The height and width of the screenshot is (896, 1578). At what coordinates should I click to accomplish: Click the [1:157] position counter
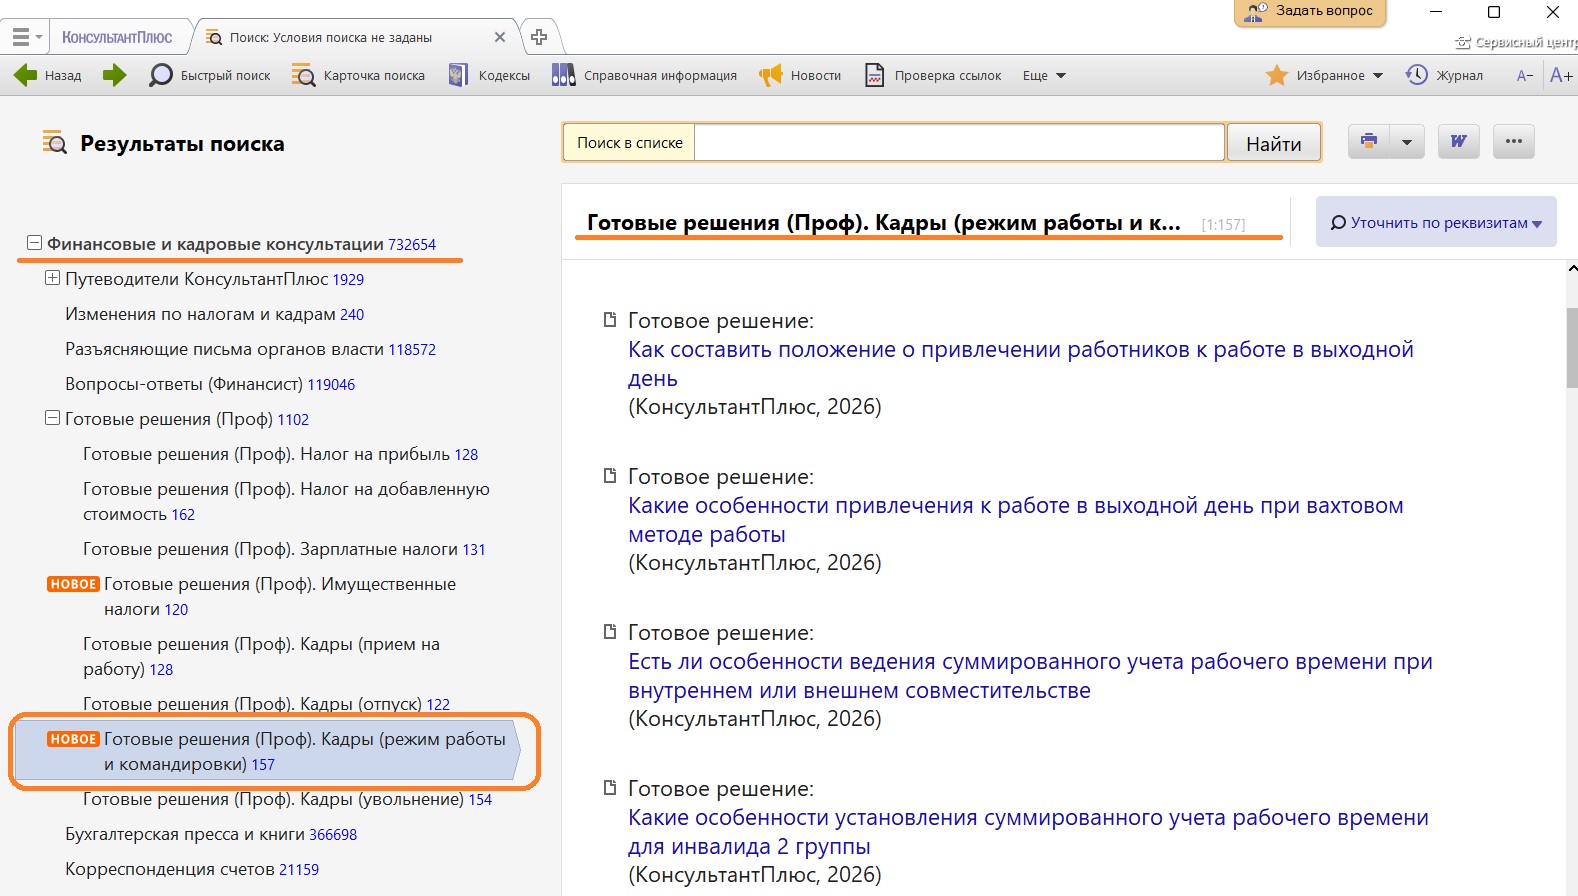(1223, 225)
